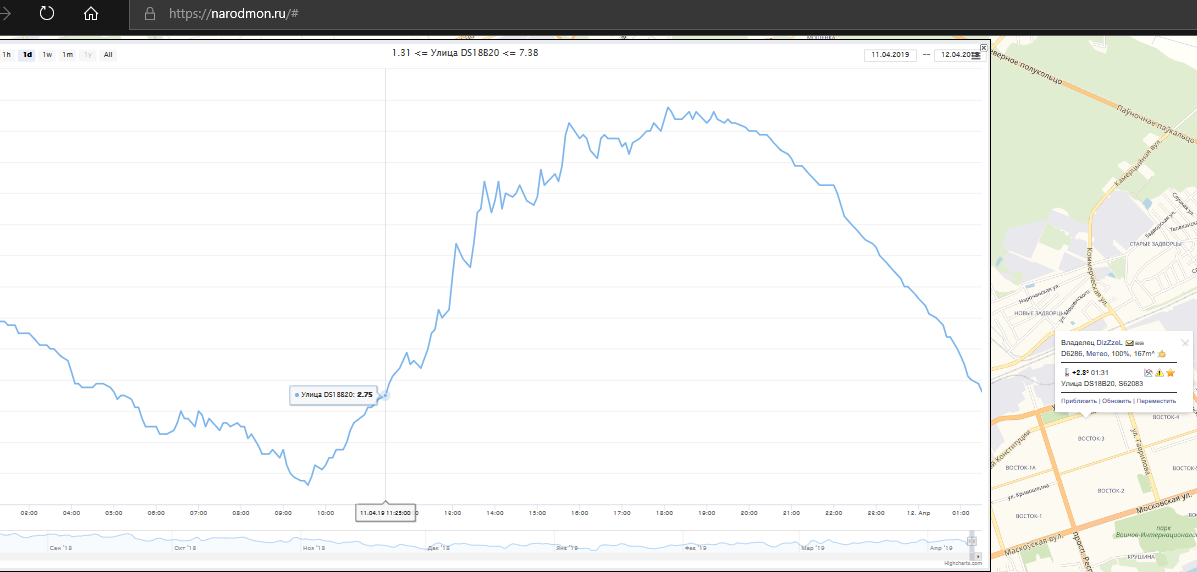Click the Метео link in device info
The image size is (1197, 572).
[1096, 354]
